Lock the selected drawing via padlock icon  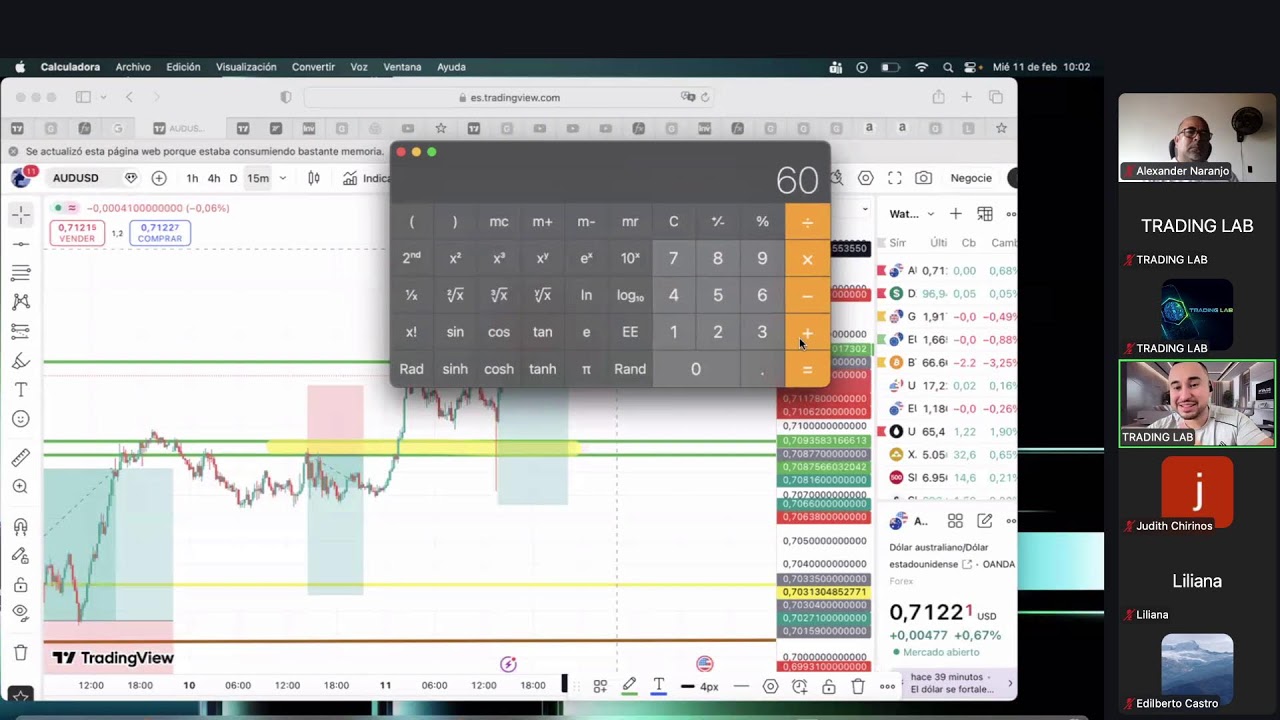tap(829, 686)
